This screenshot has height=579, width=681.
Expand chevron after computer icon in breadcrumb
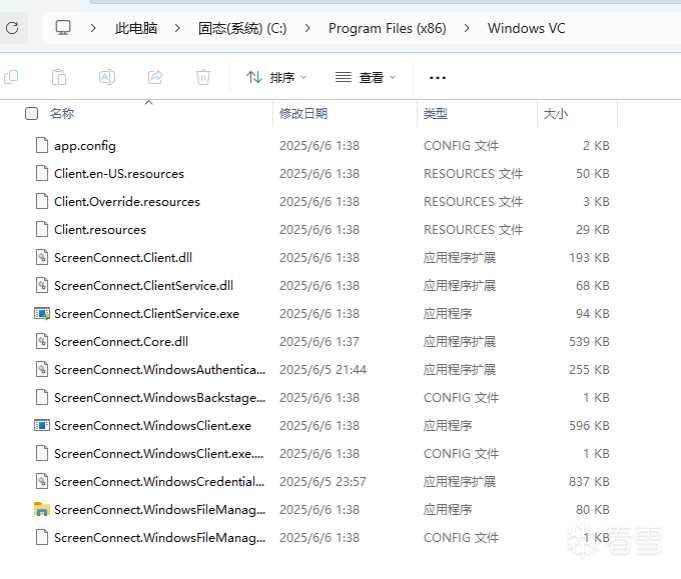93,28
